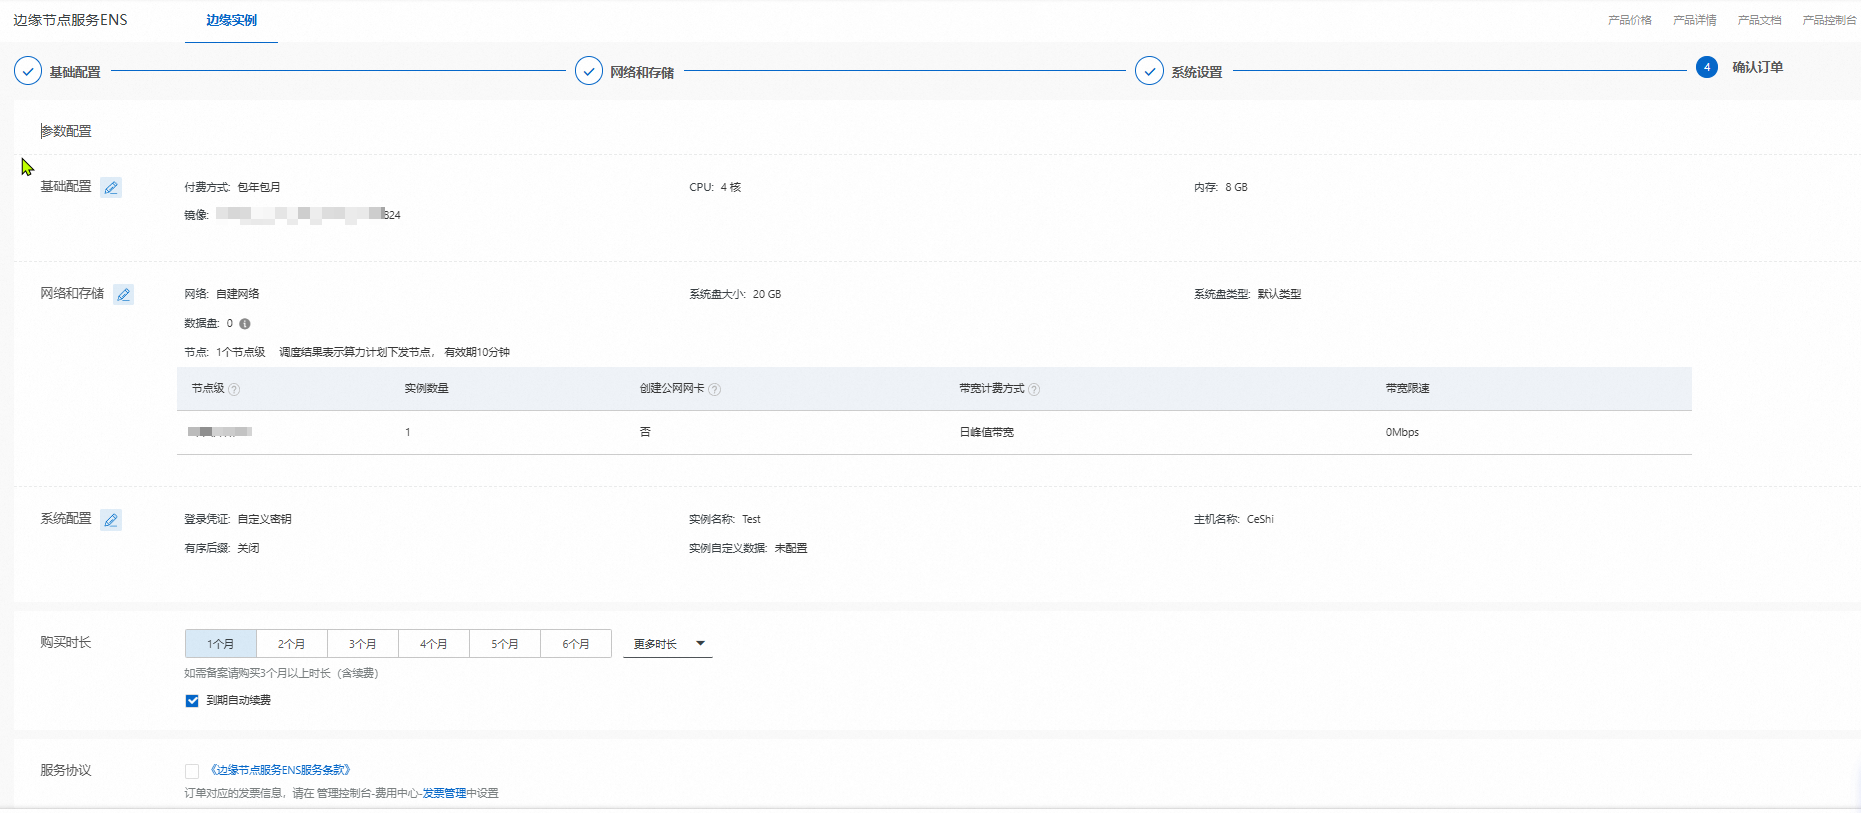The height and width of the screenshot is (813, 1861).
Task: Go back to 网络和存储 step label
Action: pyautogui.click(x=642, y=72)
